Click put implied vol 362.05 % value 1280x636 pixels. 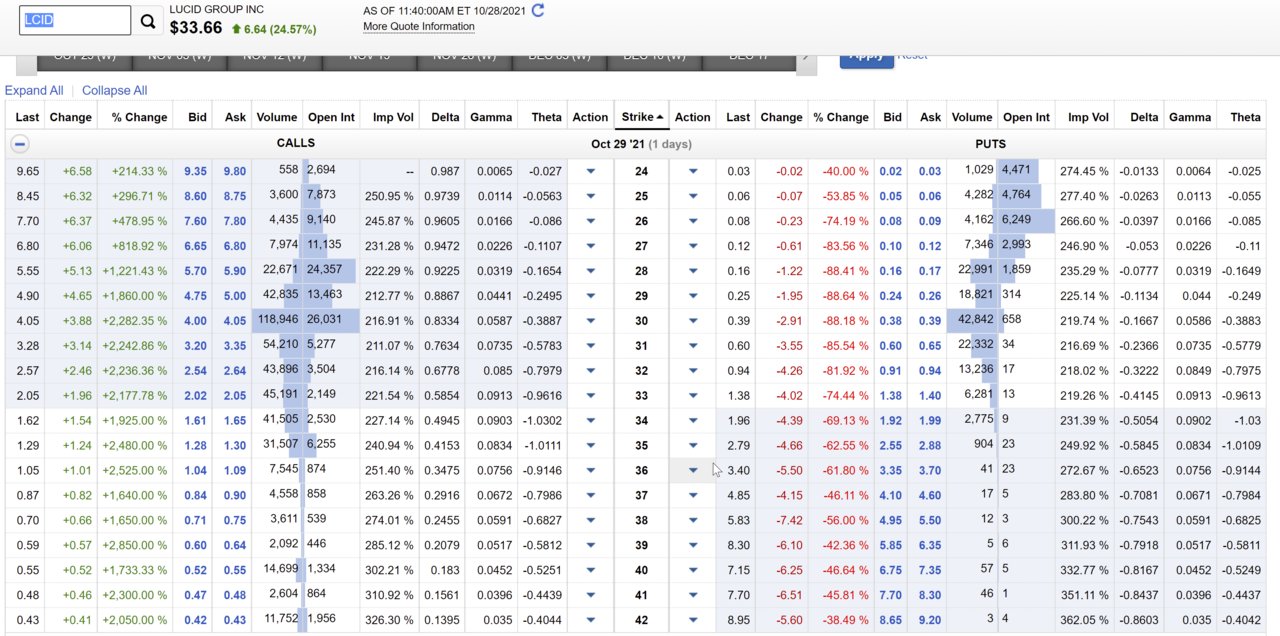1085,620
